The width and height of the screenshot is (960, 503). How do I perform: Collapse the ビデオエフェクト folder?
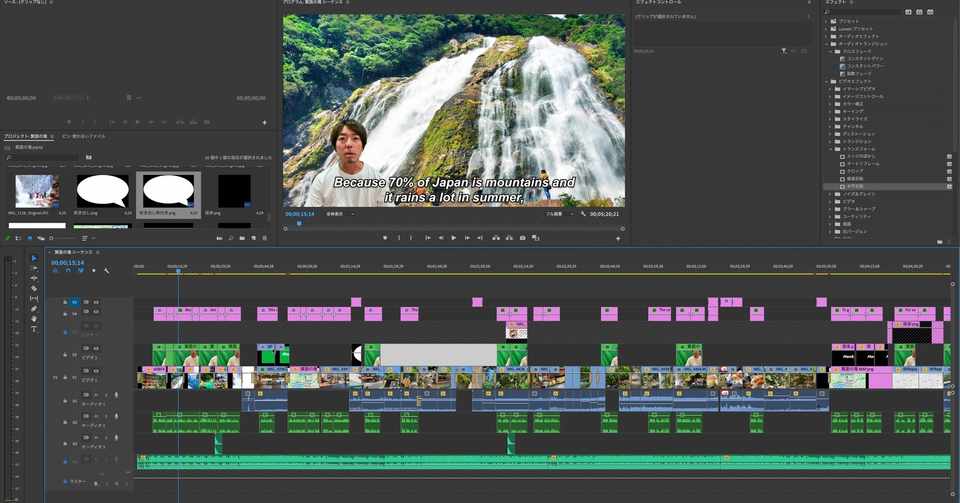pos(827,81)
